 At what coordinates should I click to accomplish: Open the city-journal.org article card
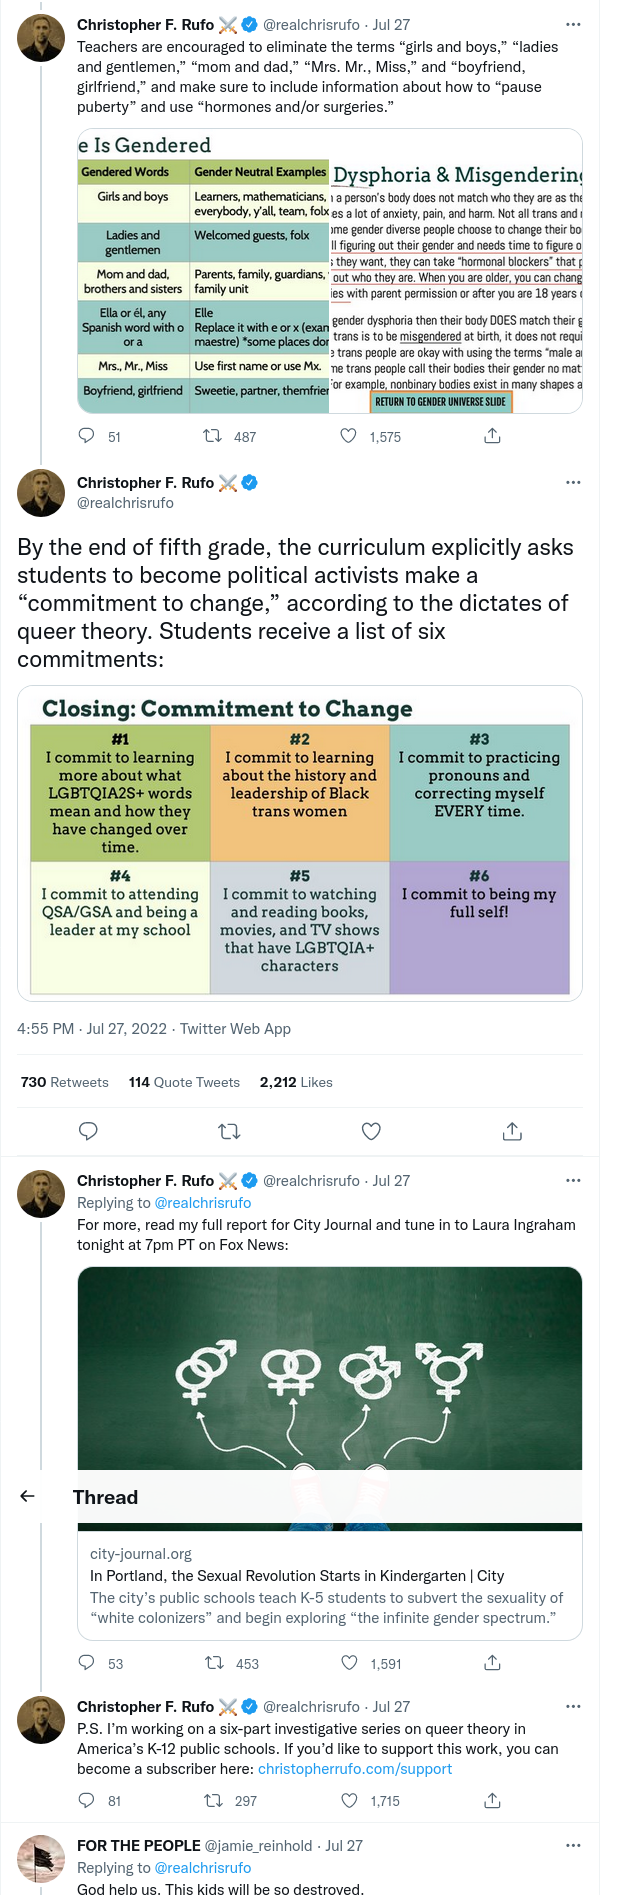pos(330,1585)
